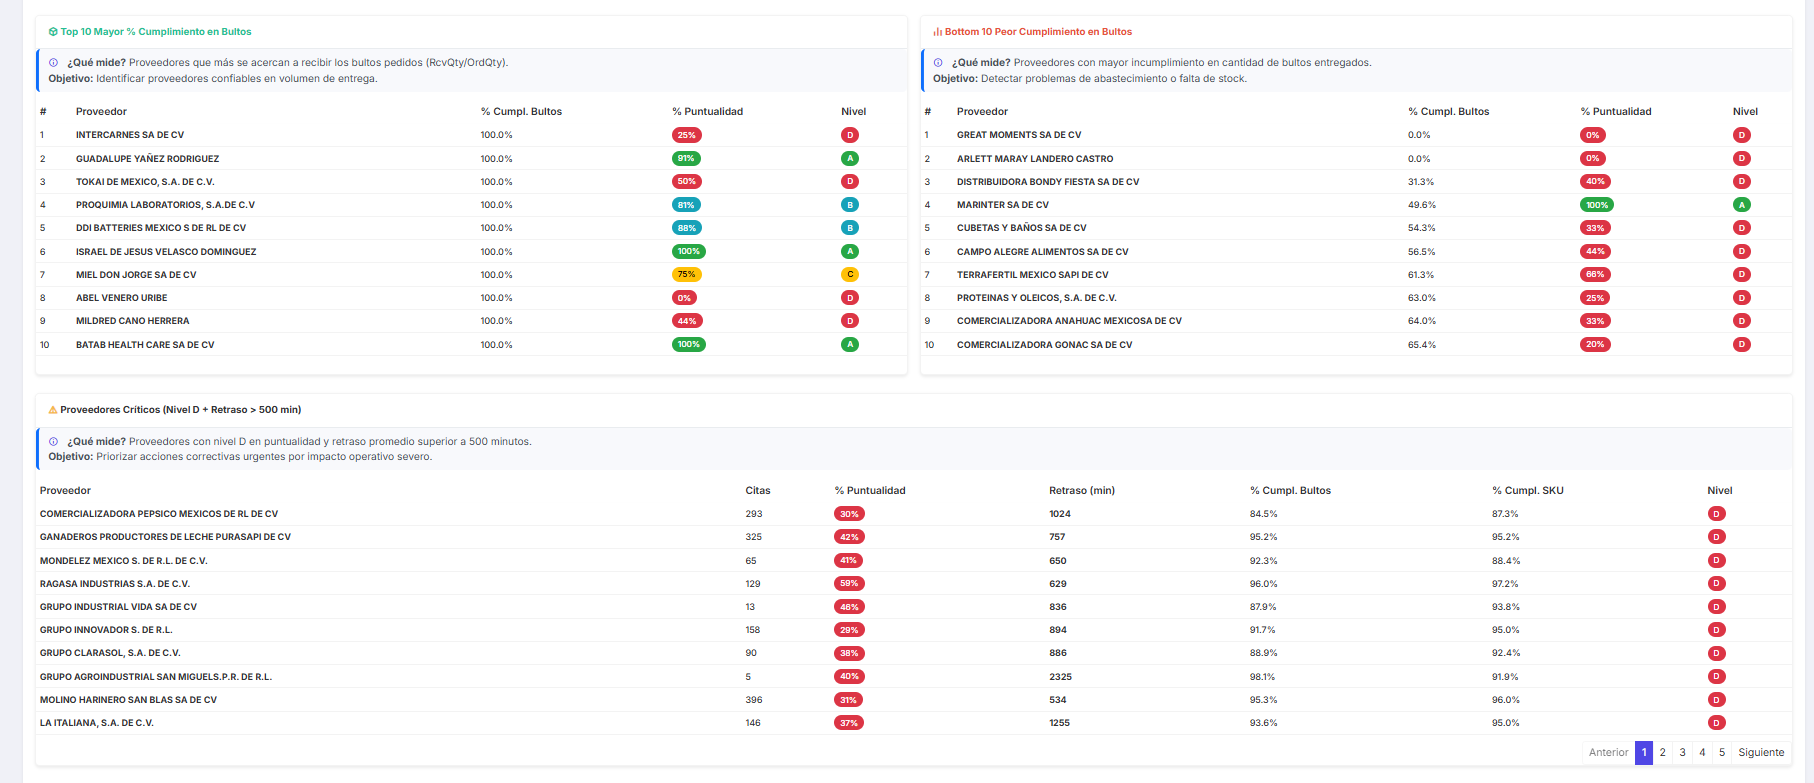Click MARINTER SA DE CV supplier name
Viewport: 1814px width, 783px height.
tap(1003, 205)
